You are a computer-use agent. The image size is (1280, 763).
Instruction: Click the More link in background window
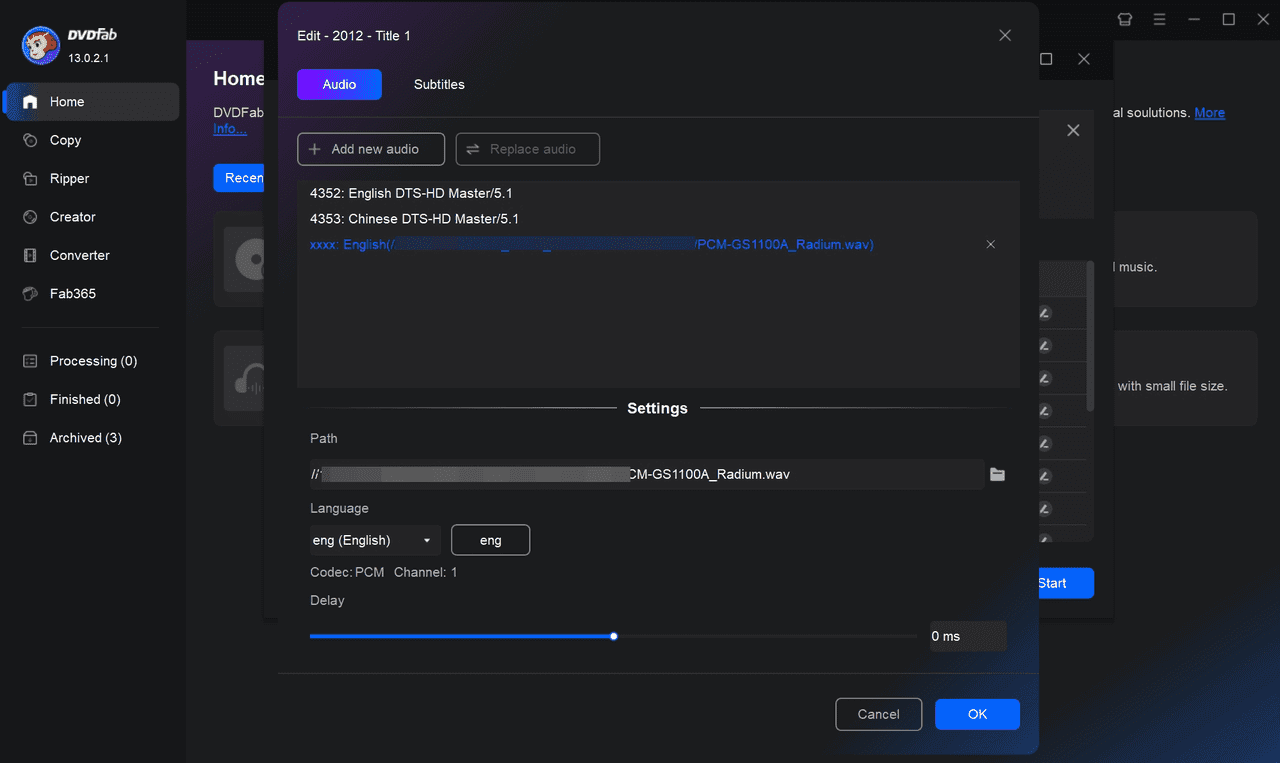pyautogui.click(x=1209, y=113)
